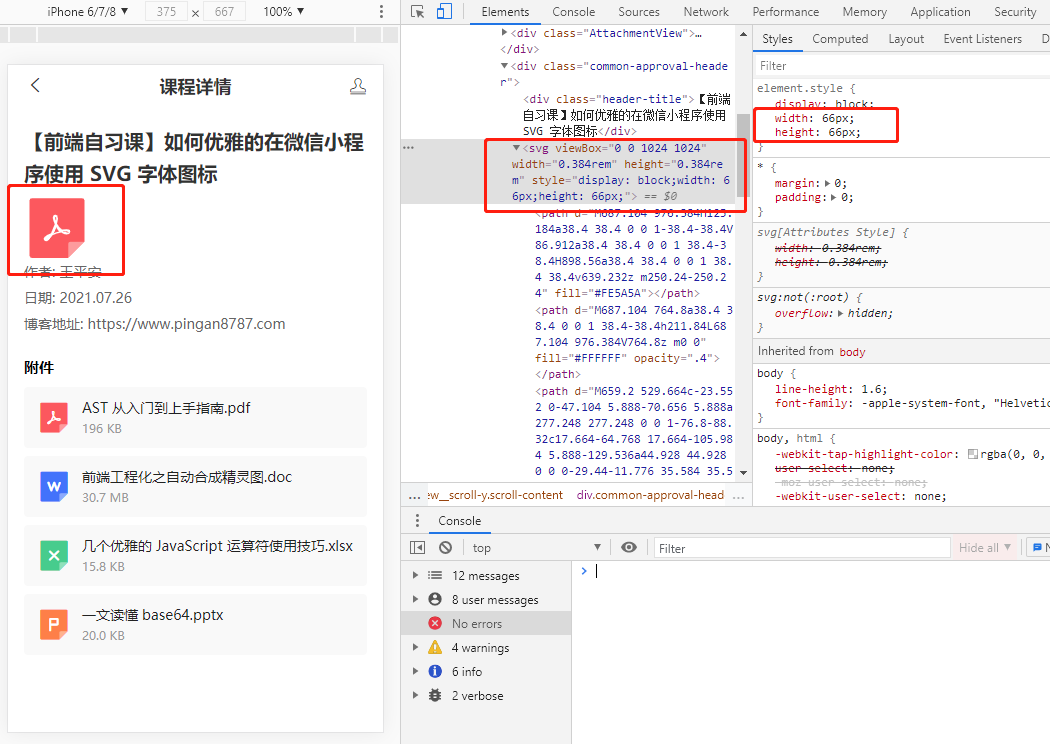Open the Application tab

[940, 11]
